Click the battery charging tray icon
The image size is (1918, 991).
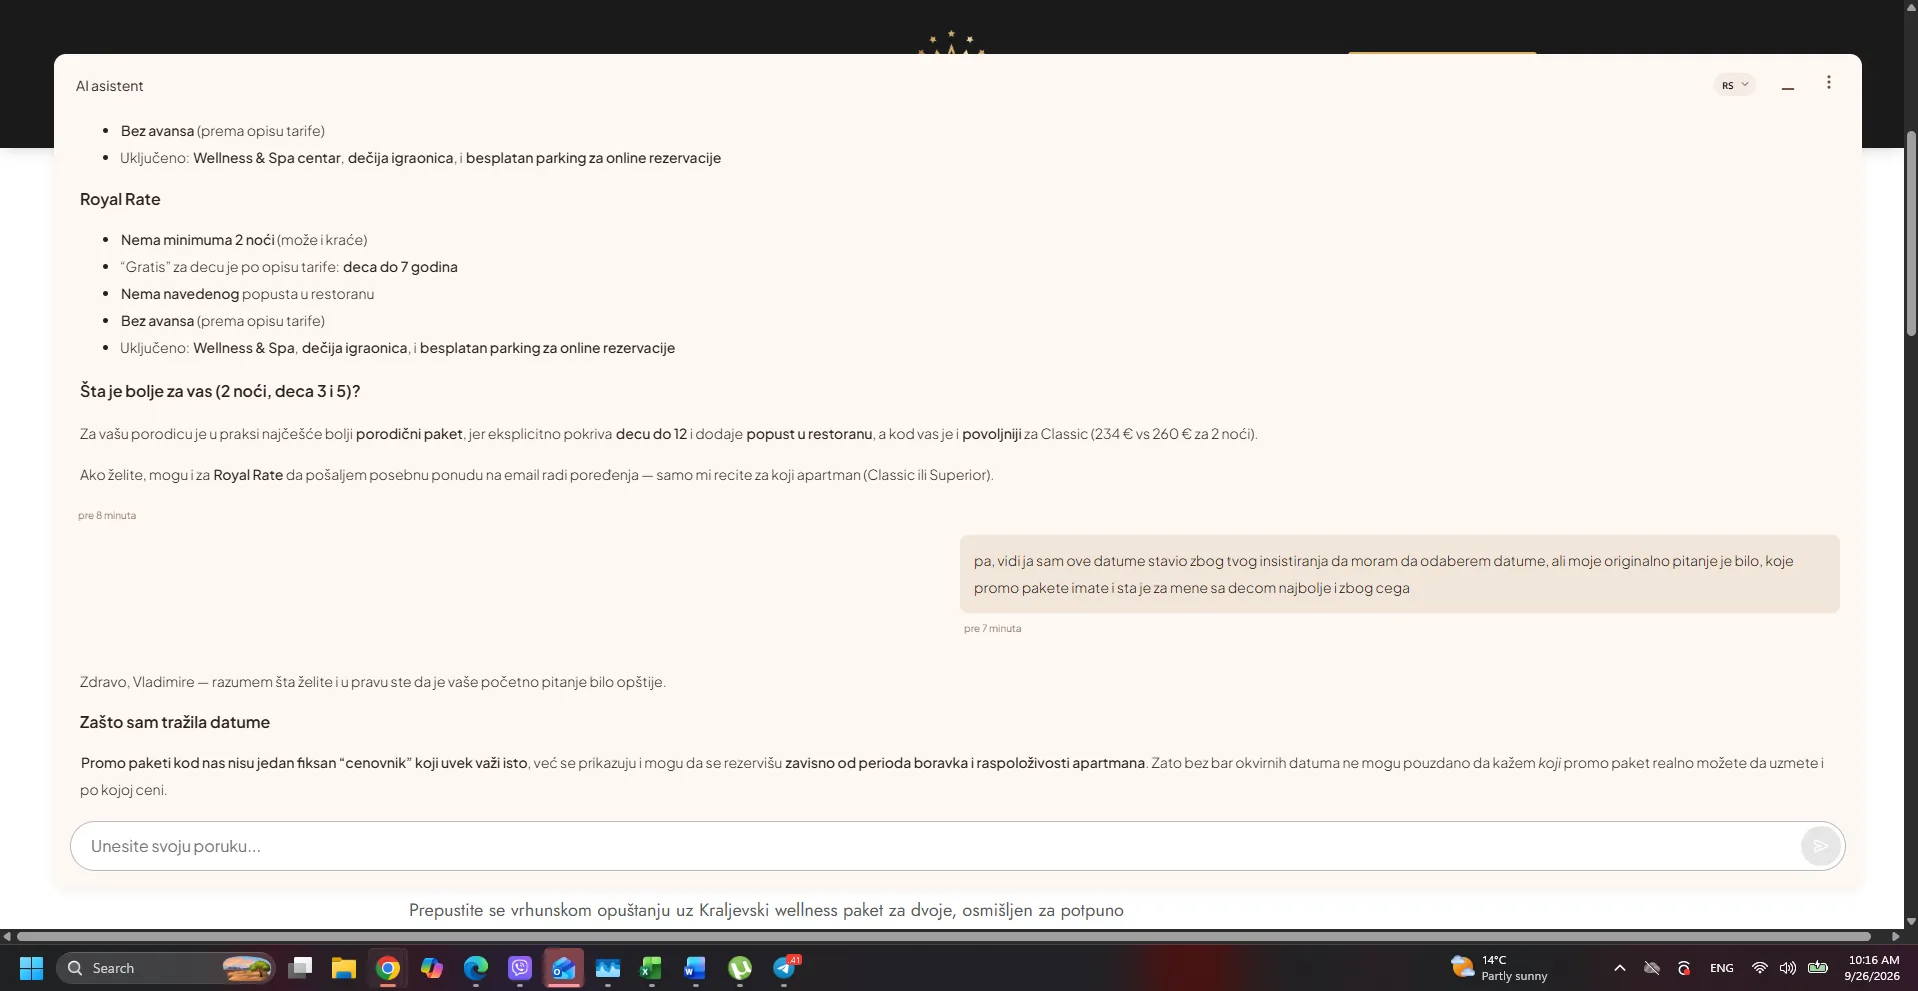coord(1818,968)
